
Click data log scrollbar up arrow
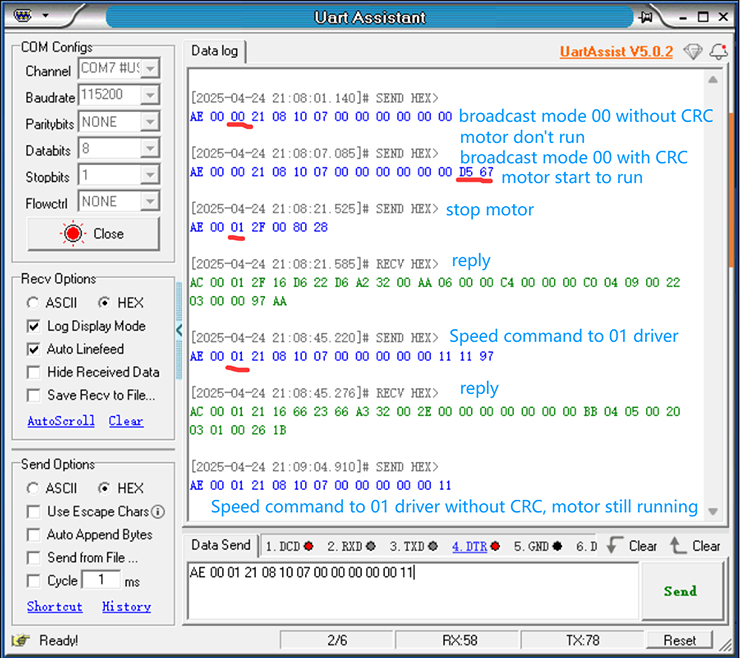pyautogui.click(x=713, y=79)
